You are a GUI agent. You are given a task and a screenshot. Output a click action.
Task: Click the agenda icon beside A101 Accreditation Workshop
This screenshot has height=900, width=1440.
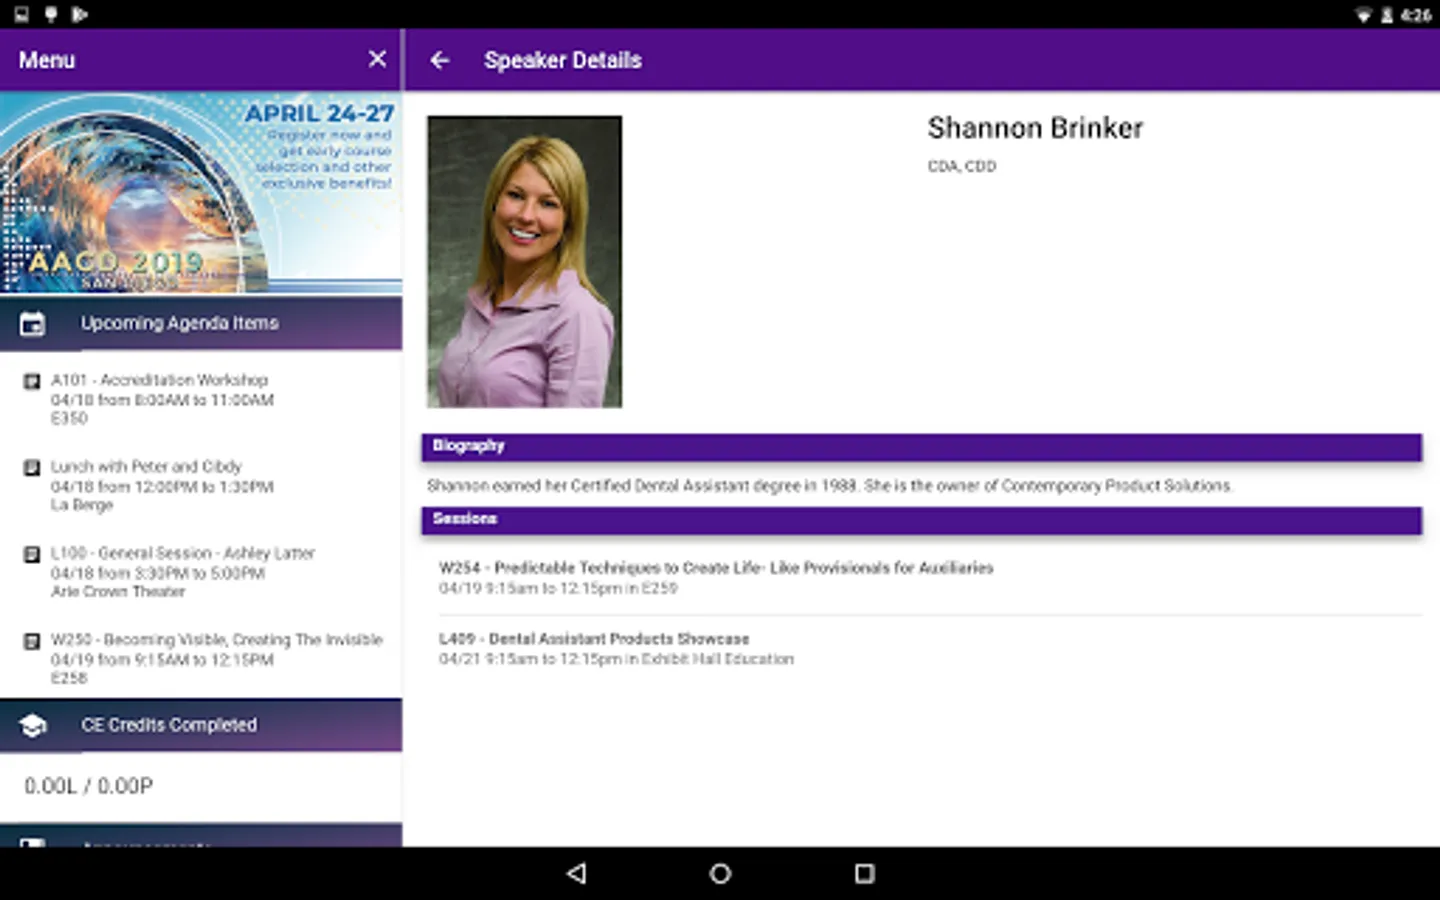[32, 381]
